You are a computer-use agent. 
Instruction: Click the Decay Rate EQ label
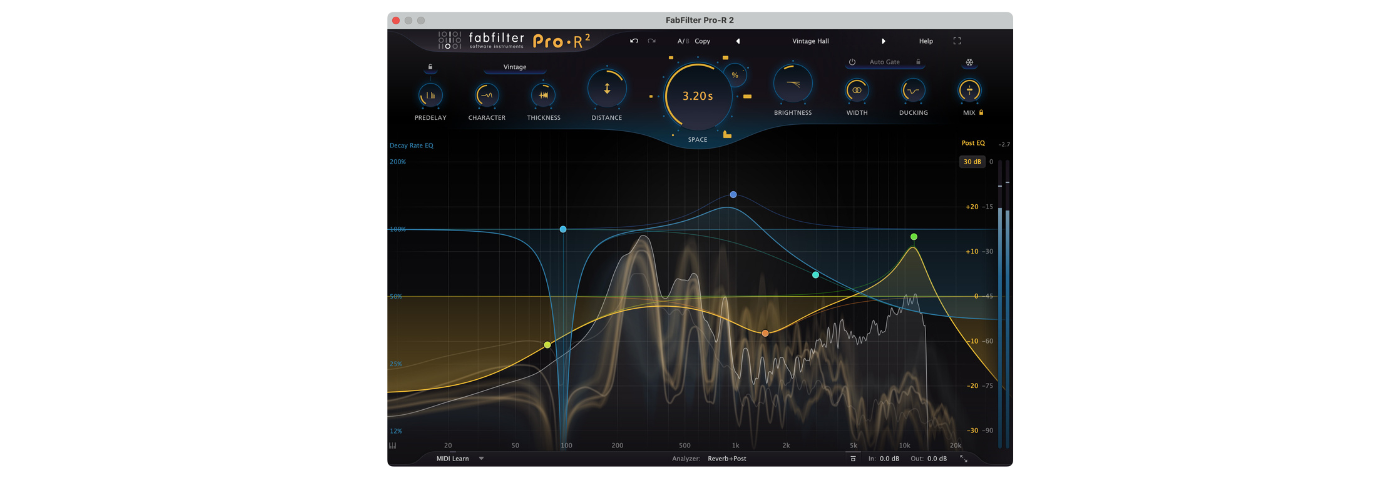click(x=411, y=146)
